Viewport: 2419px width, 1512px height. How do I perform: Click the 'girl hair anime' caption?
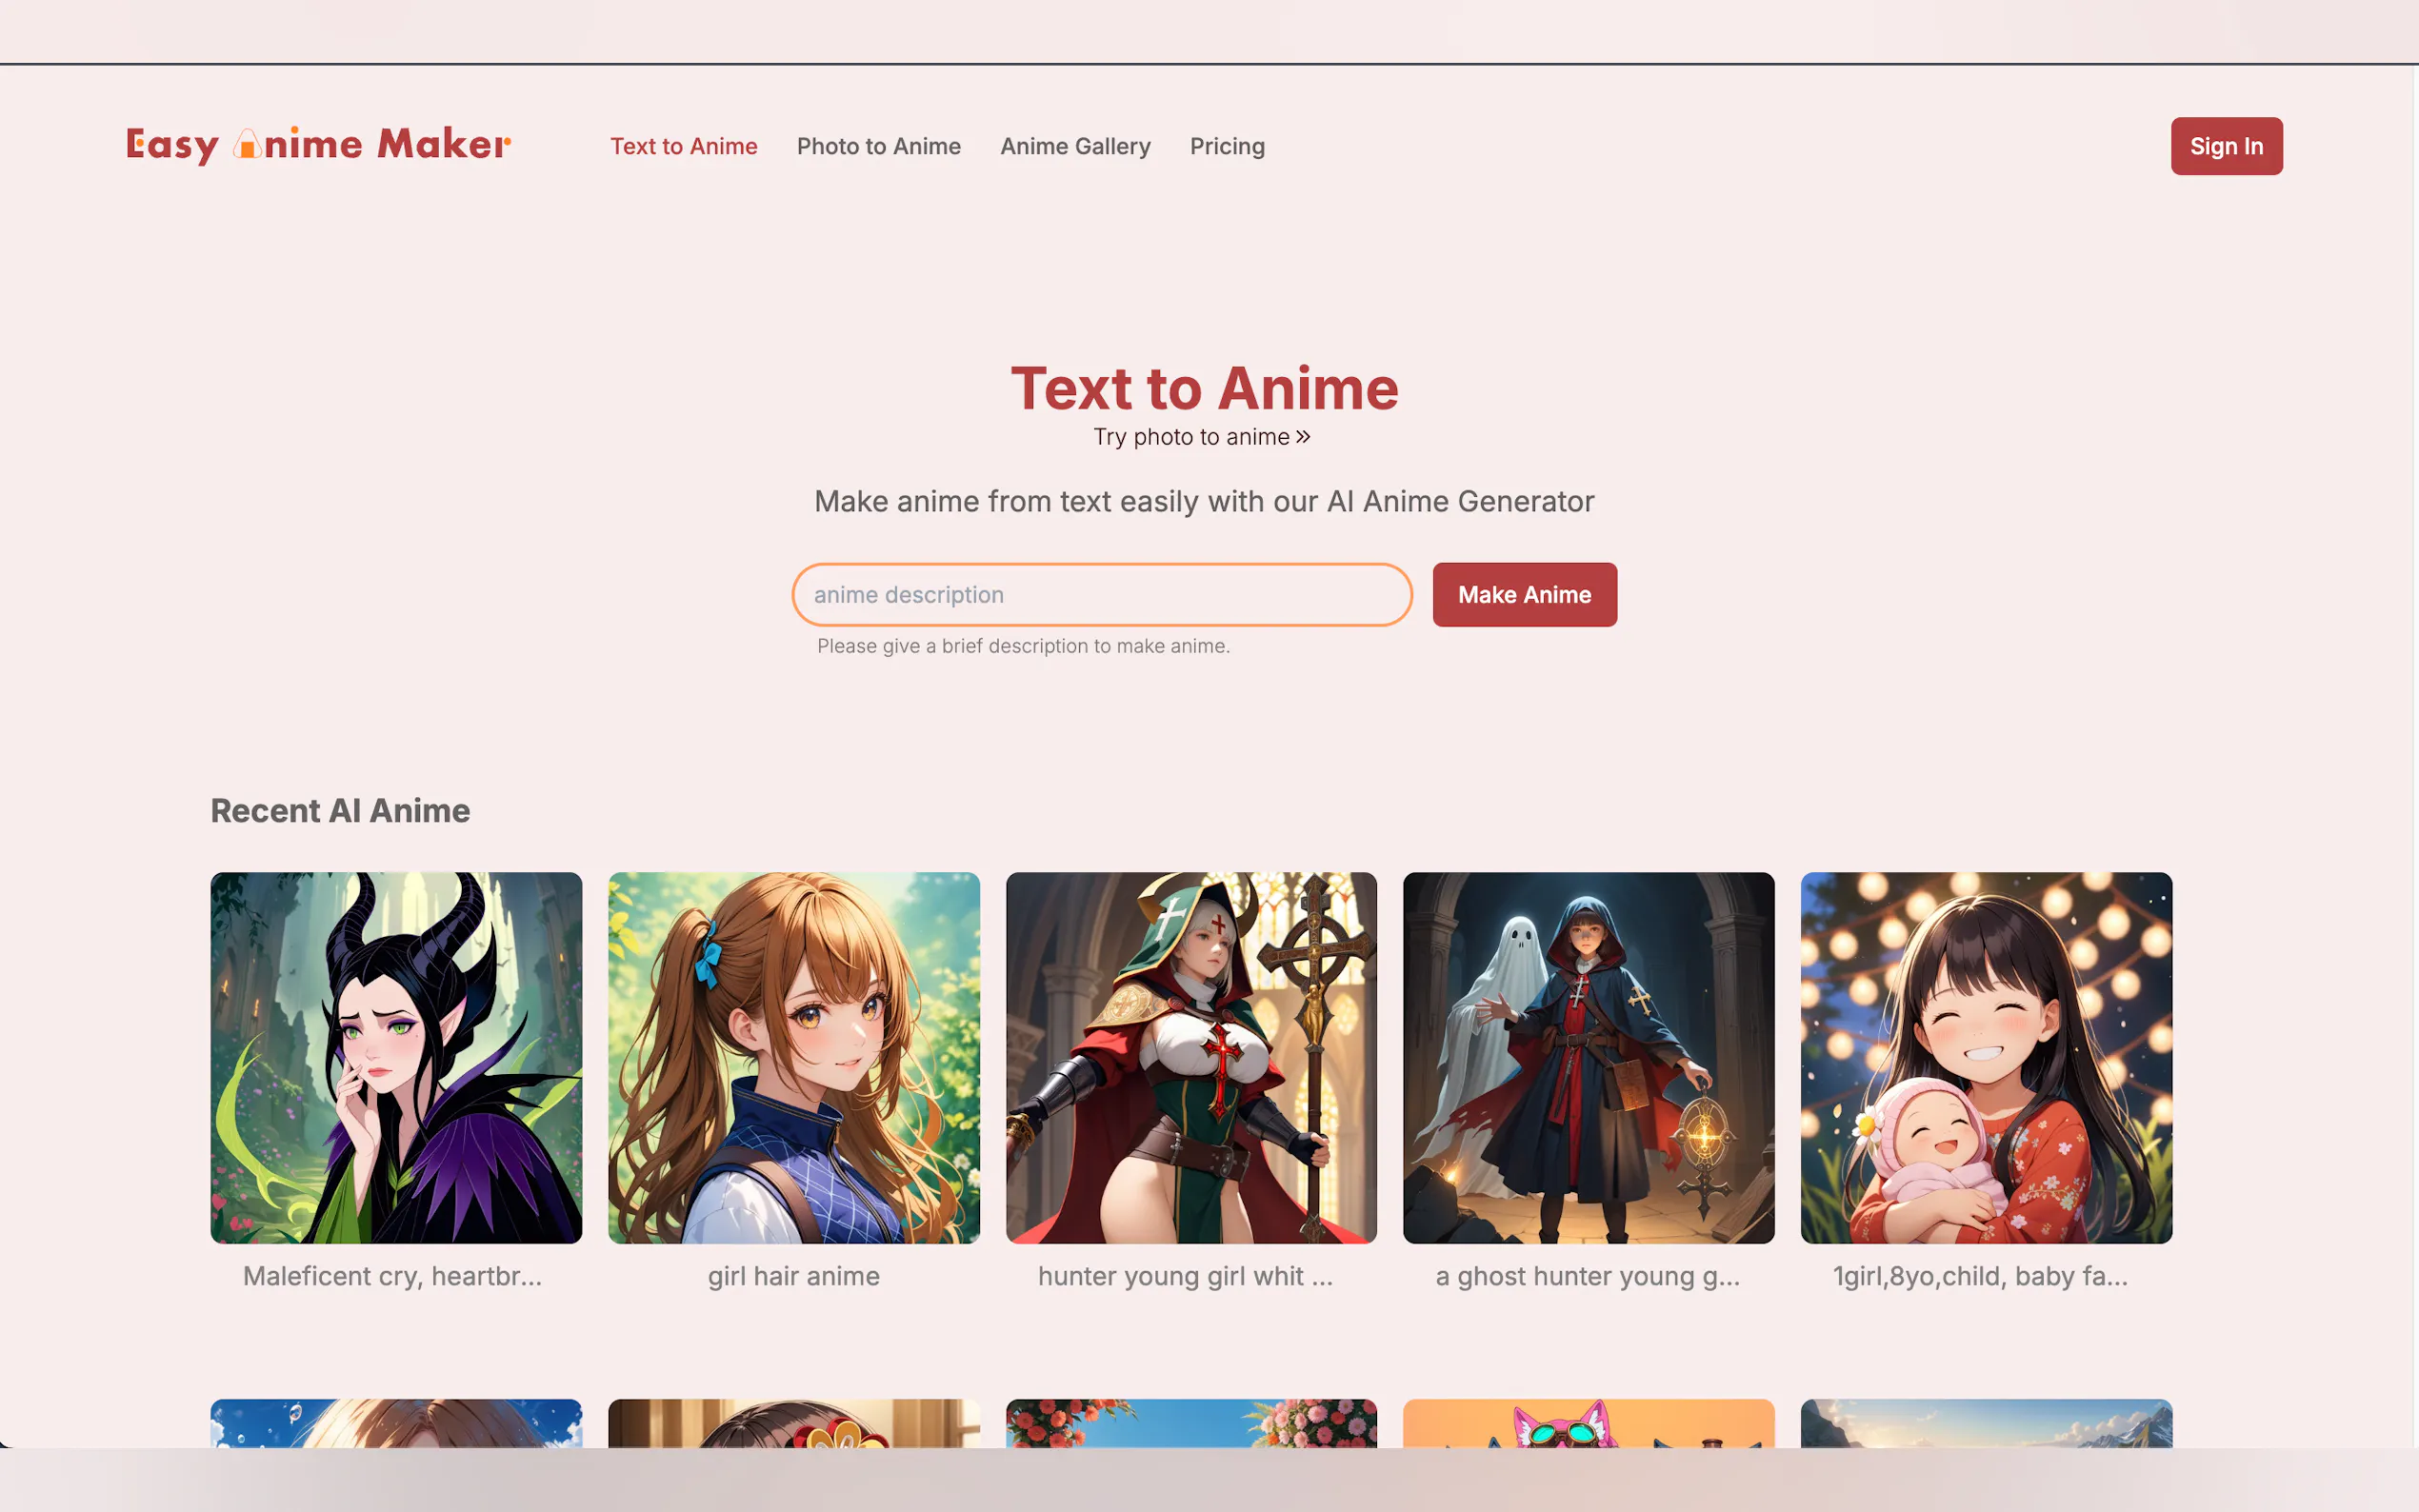pyautogui.click(x=793, y=1276)
